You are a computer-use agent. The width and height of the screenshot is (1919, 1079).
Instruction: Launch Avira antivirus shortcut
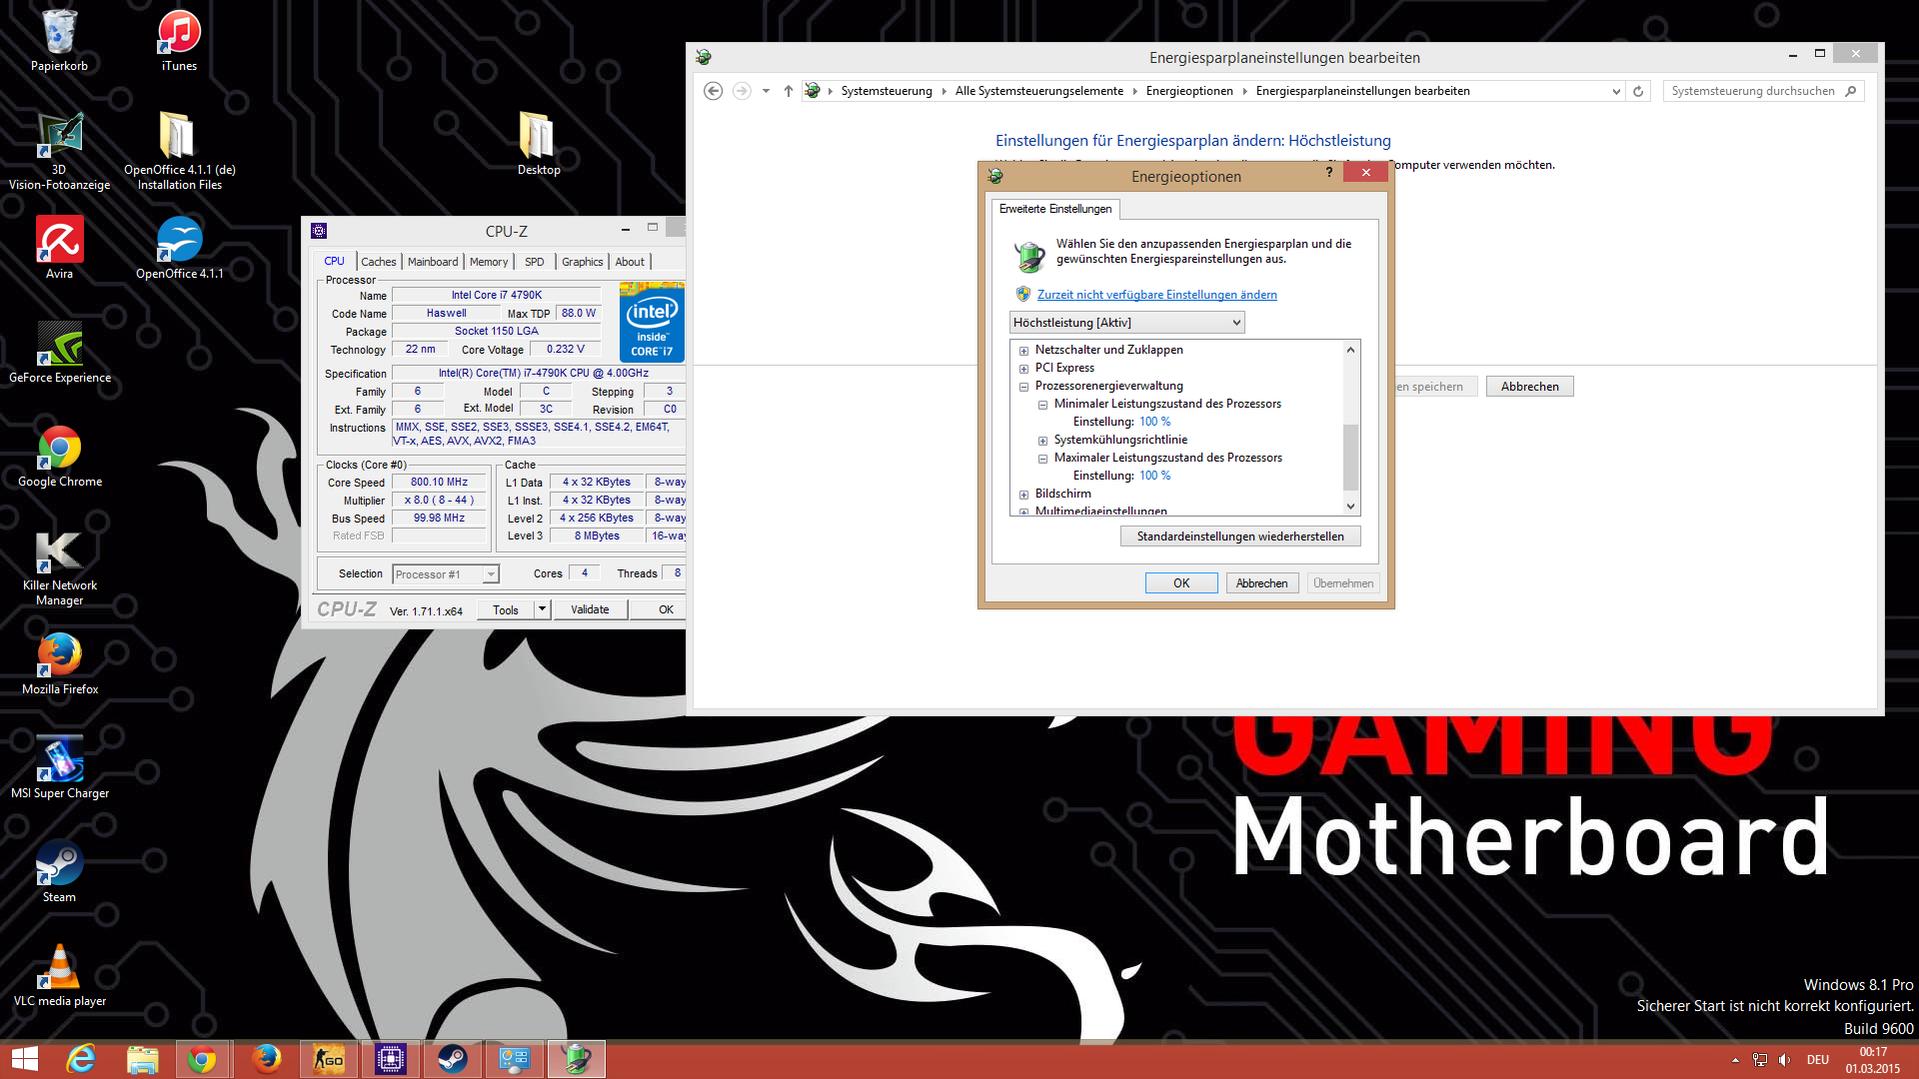59,247
